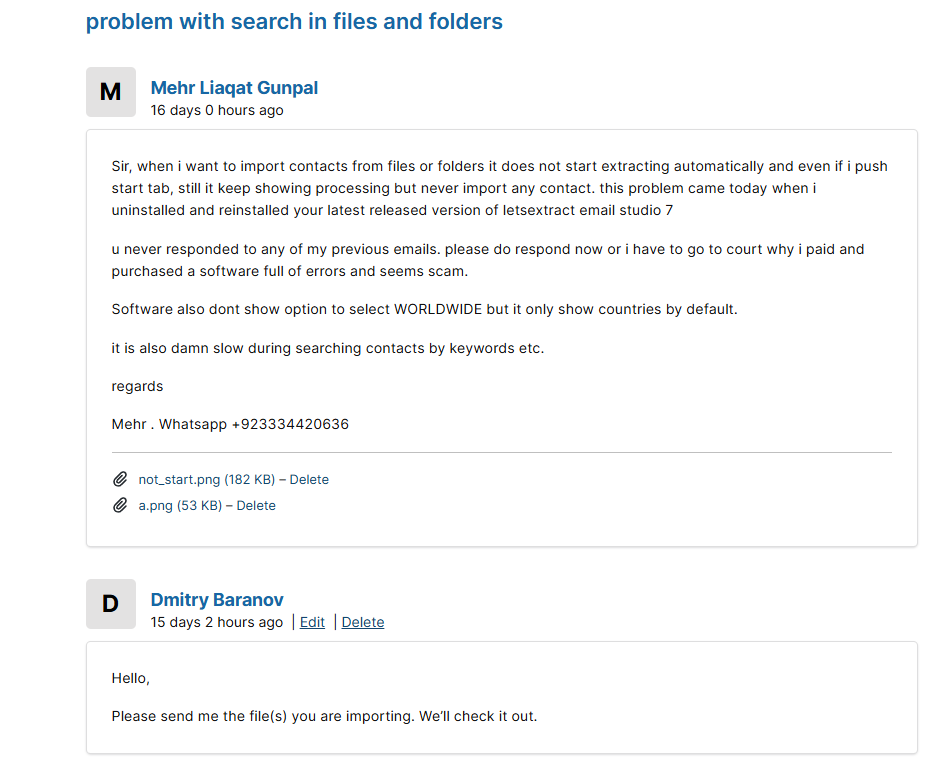Delete the a.png attachment

click(256, 505)
